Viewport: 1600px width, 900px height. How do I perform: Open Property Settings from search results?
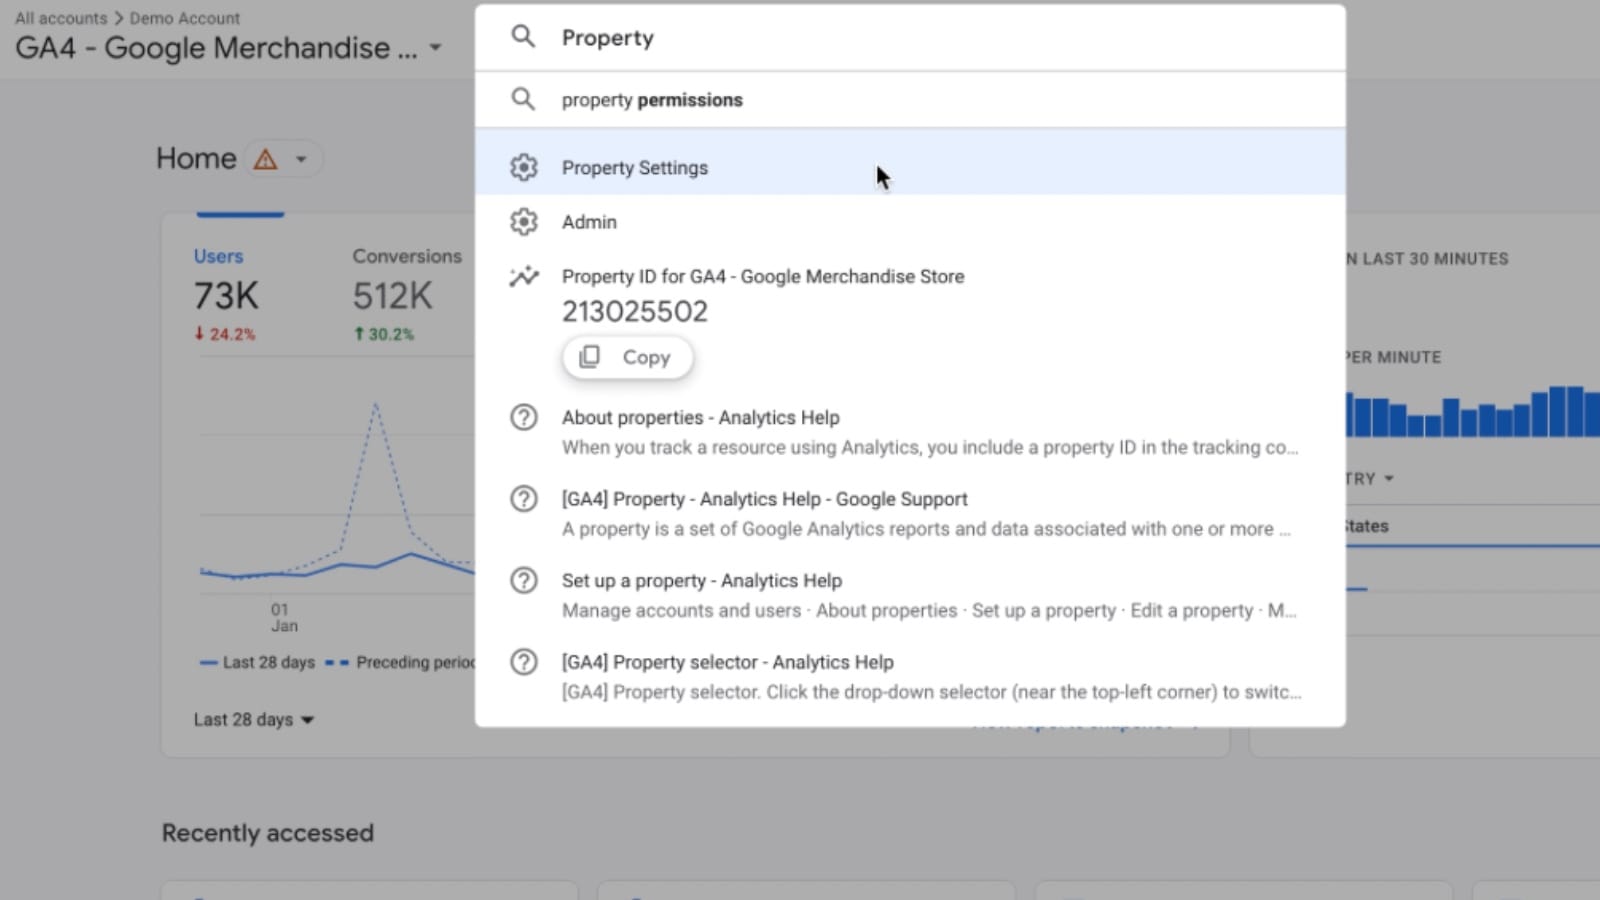tap(910, 167)
